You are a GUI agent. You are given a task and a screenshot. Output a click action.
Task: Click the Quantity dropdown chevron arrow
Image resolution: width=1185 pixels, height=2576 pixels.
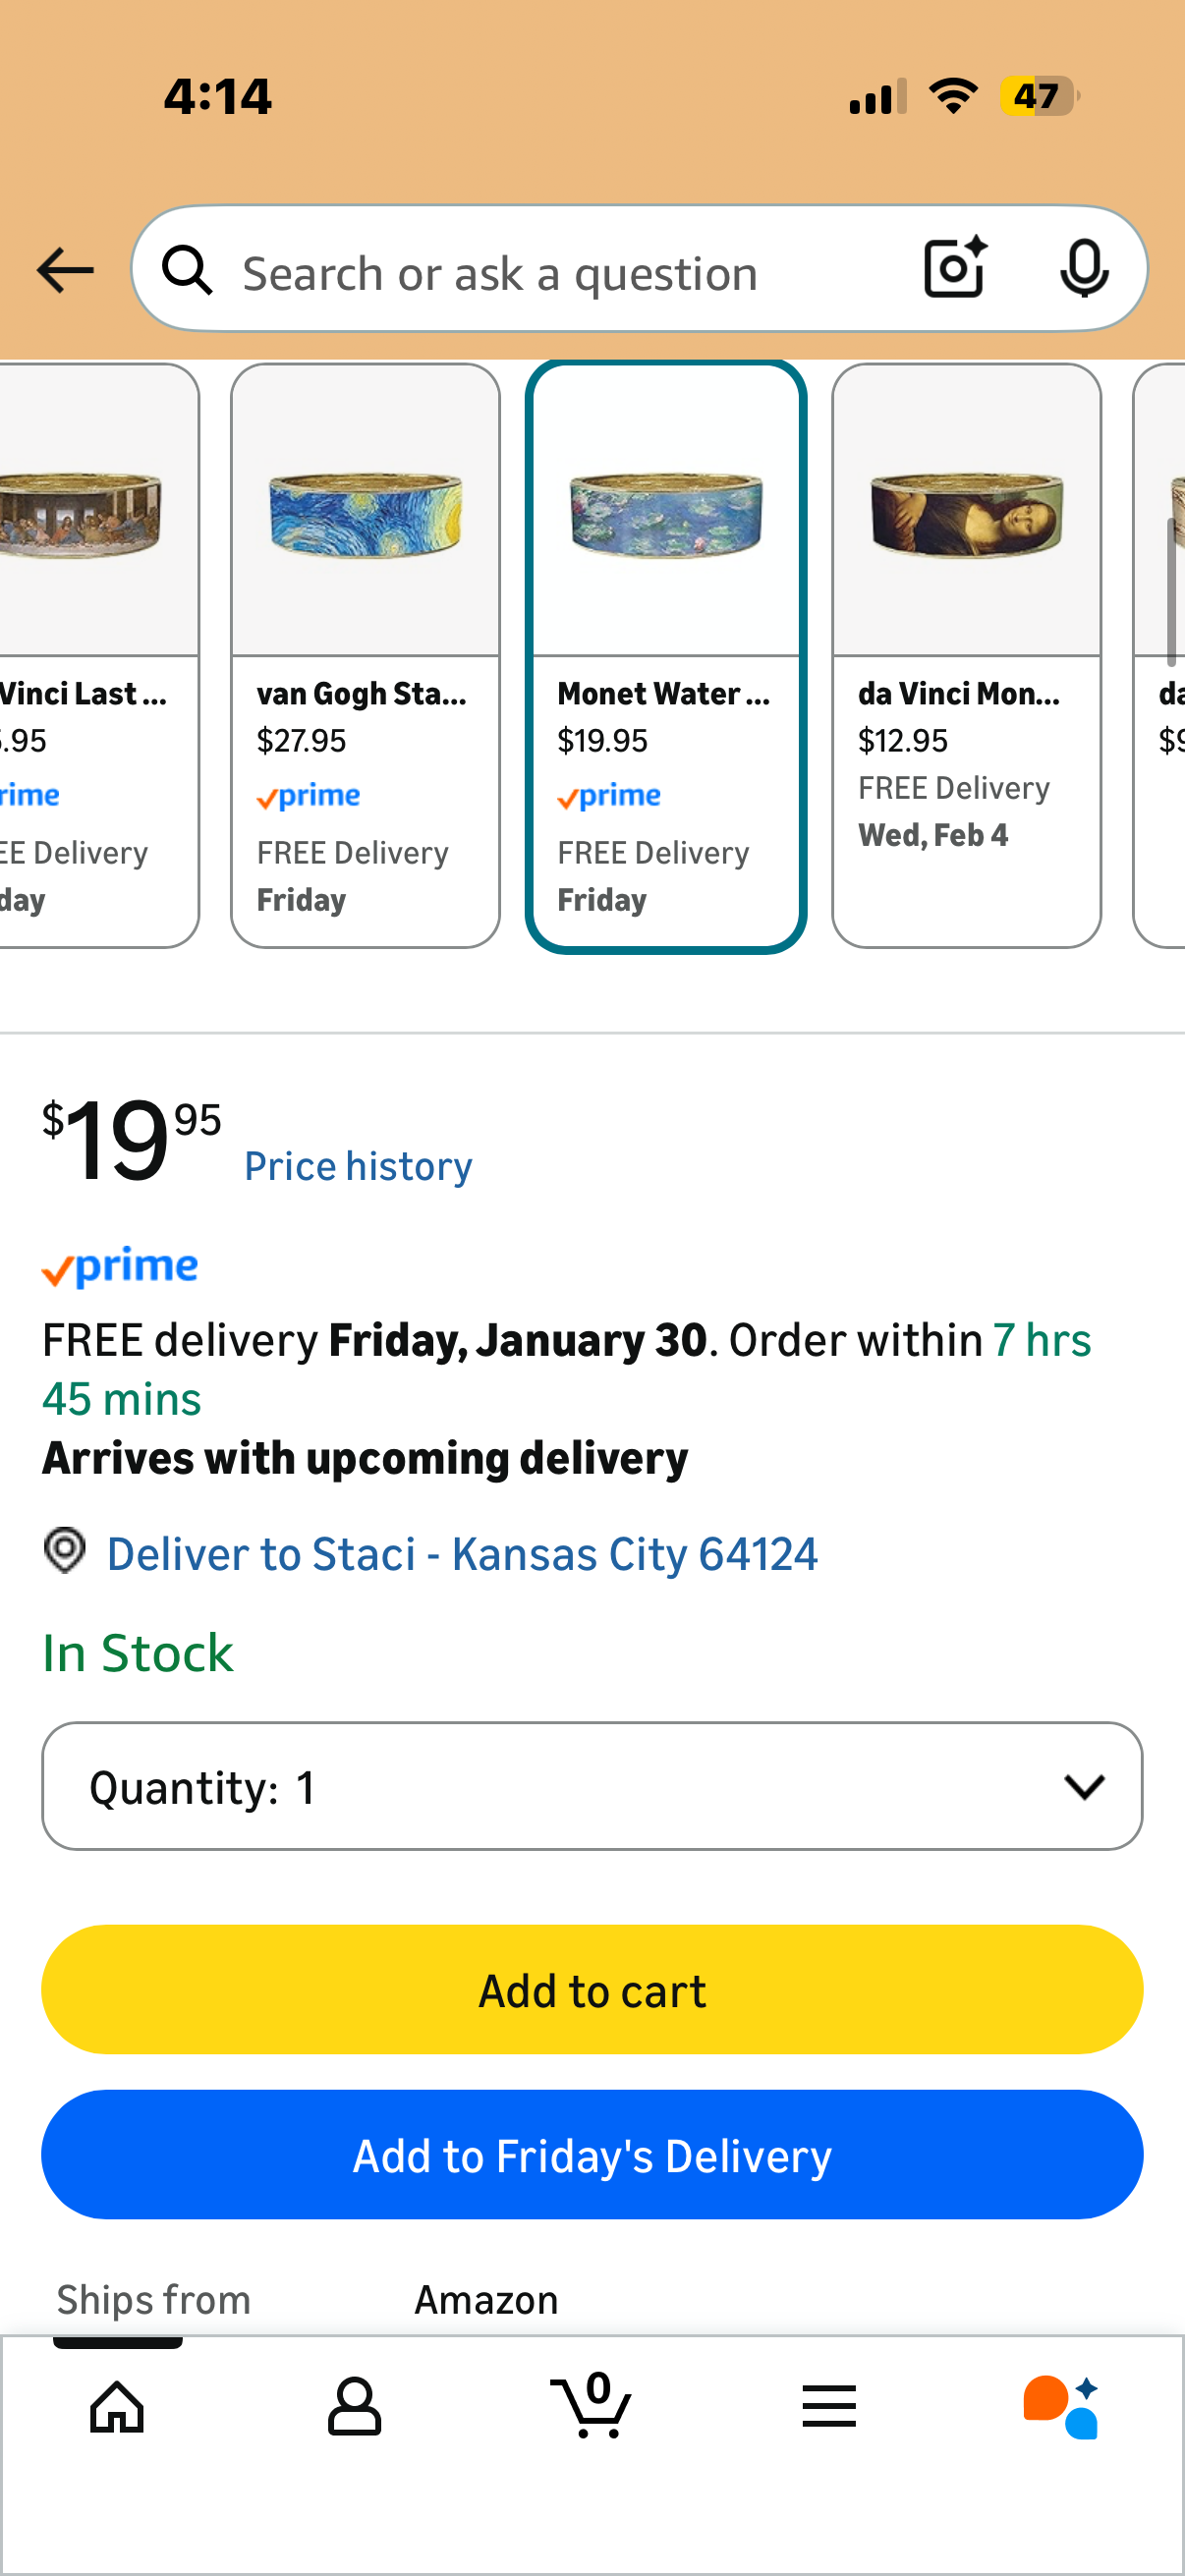click(x=1084, y=1786)
